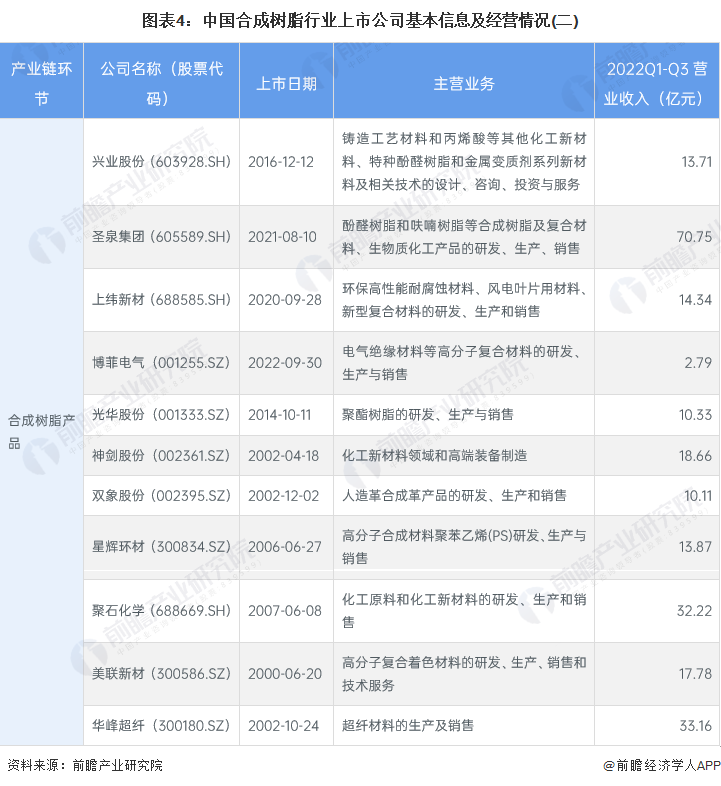Select the 产业链环节 column header
The height and width of the screenshot is (786, 721).
point(41,83)
